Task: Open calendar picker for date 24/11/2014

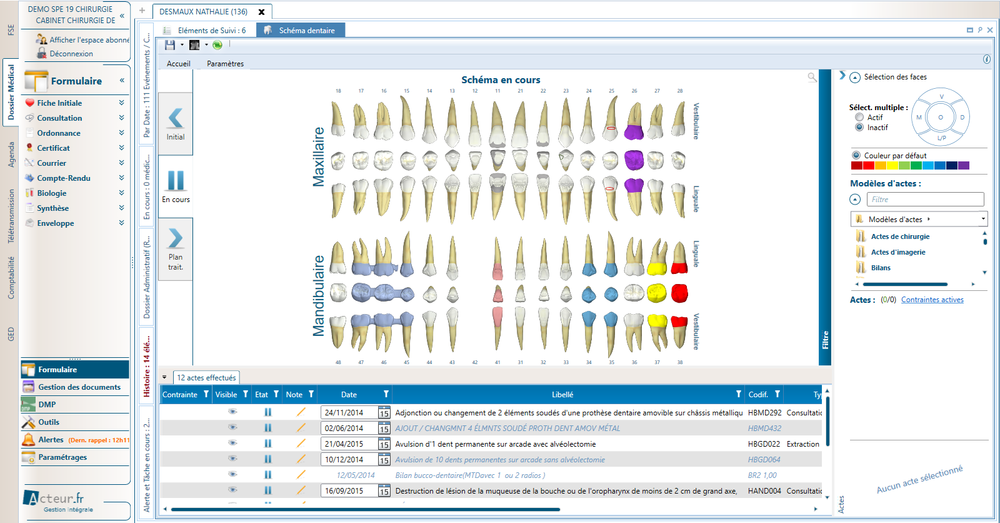Action: point(383,412)
